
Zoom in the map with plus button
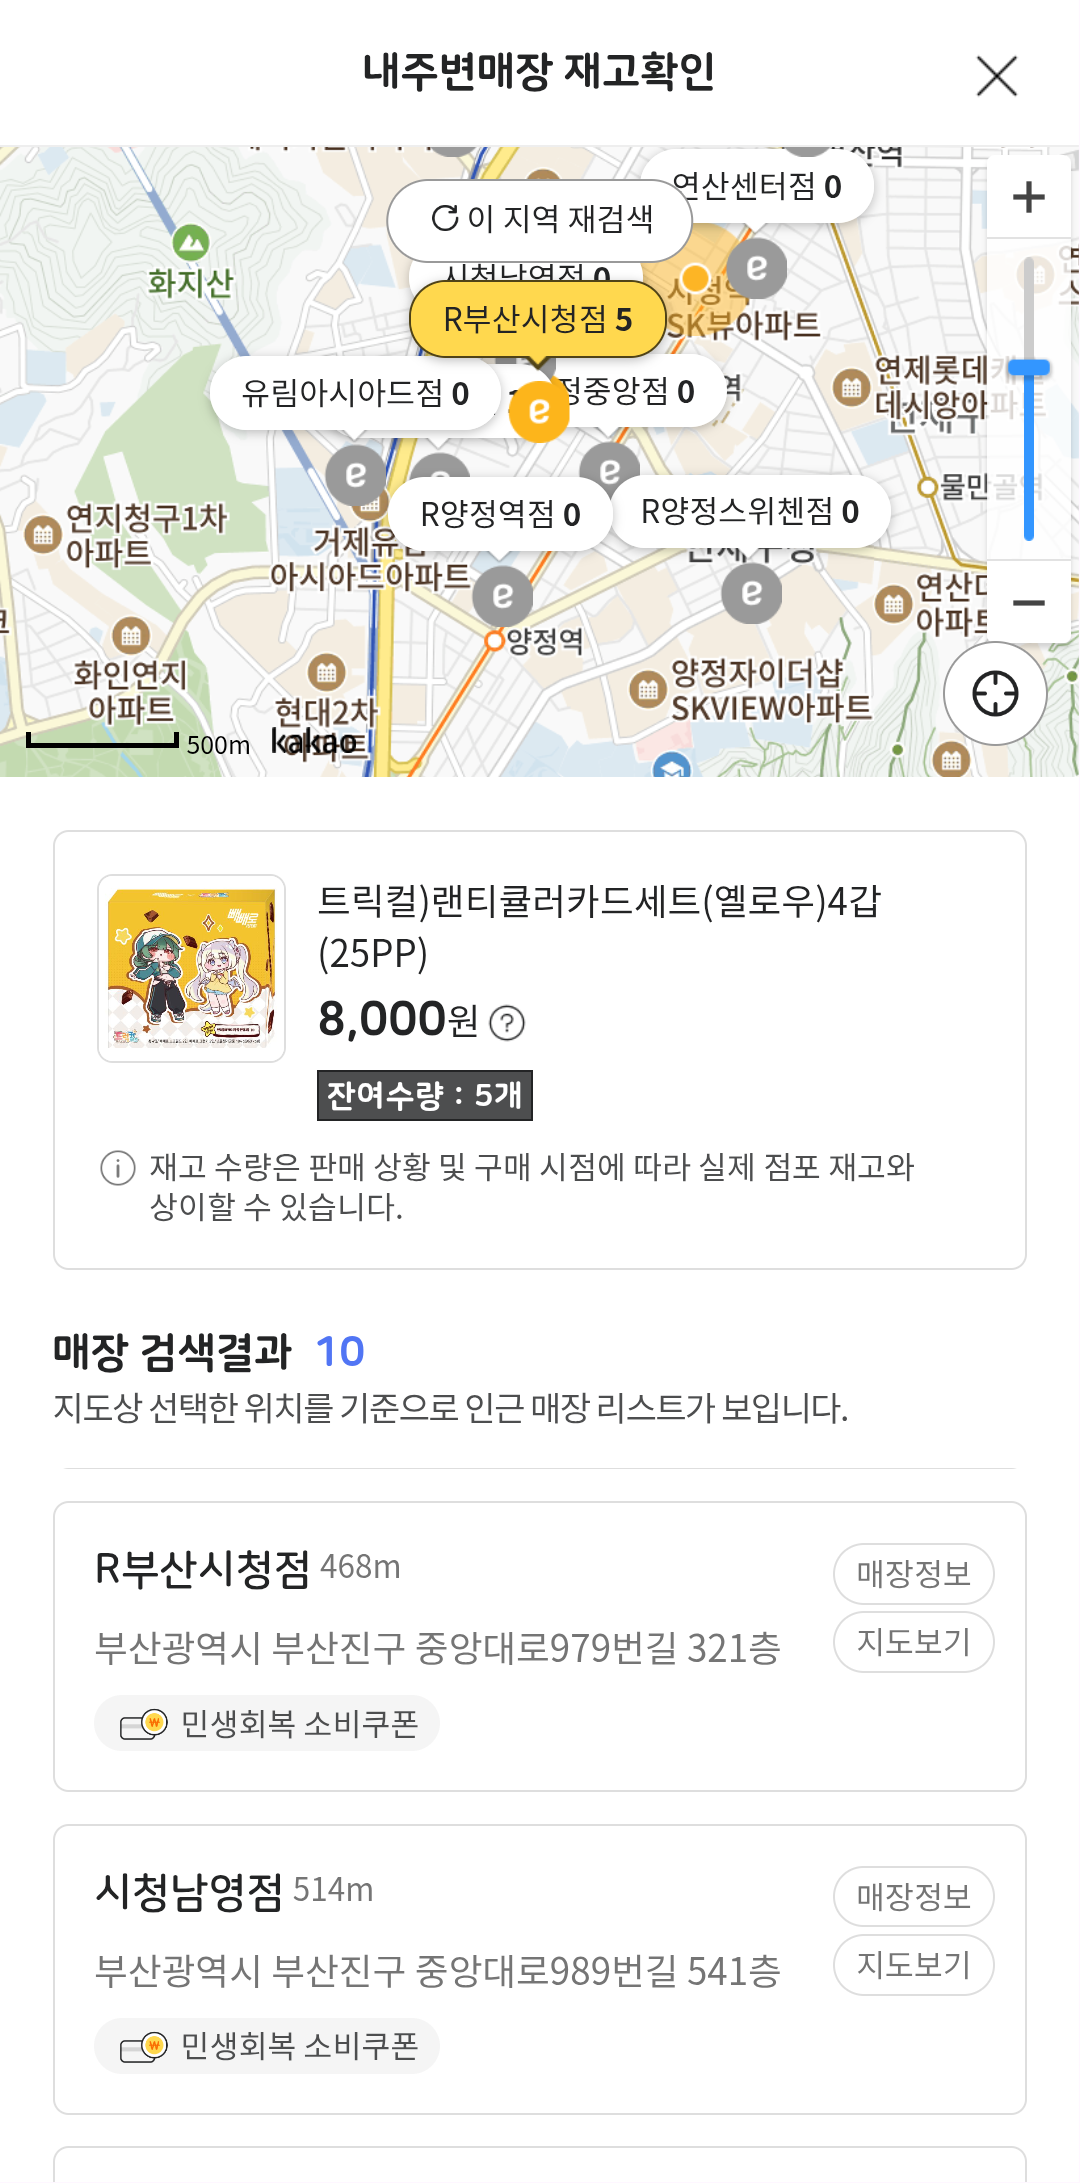click(x=1028, y=197)
